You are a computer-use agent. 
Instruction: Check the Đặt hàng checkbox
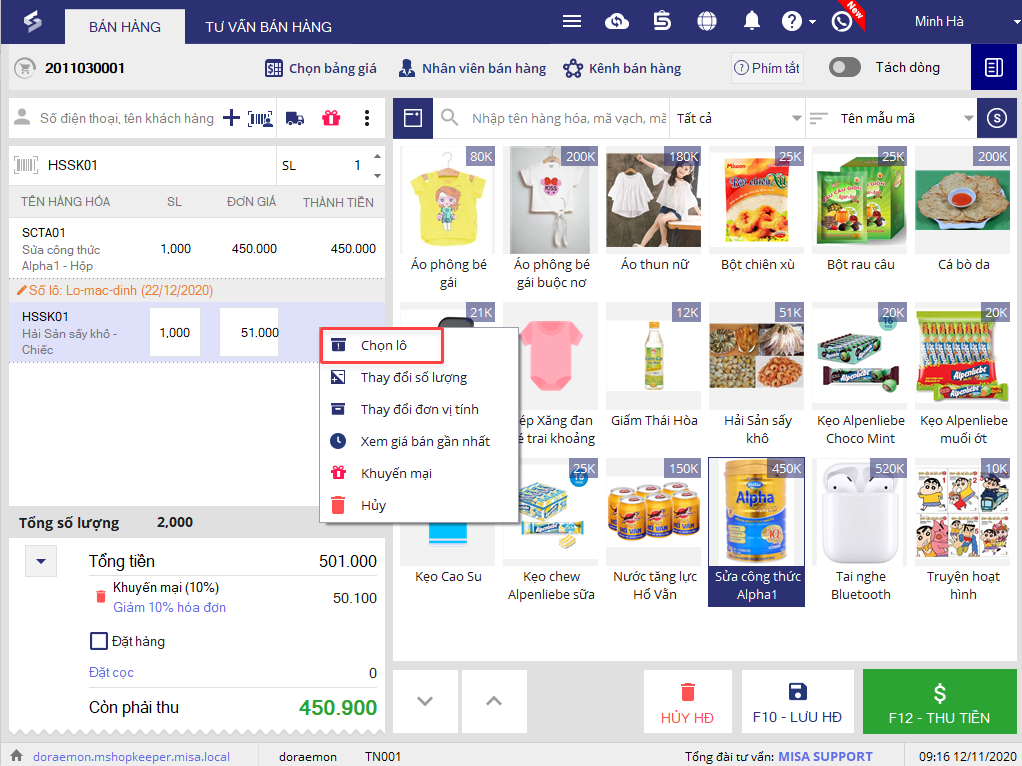tap(98, 641)
